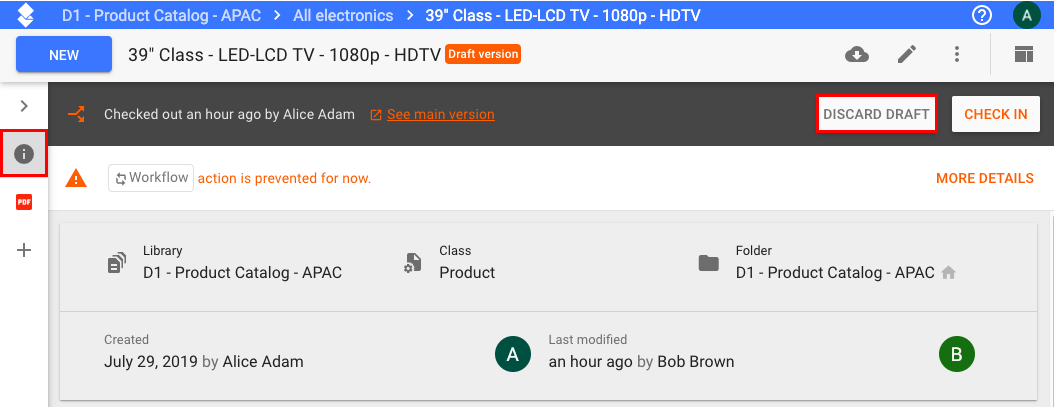The width and height of the screenshot is (1054, 407).
Task: Open the See main version link
Action: (x=440, y=114)
